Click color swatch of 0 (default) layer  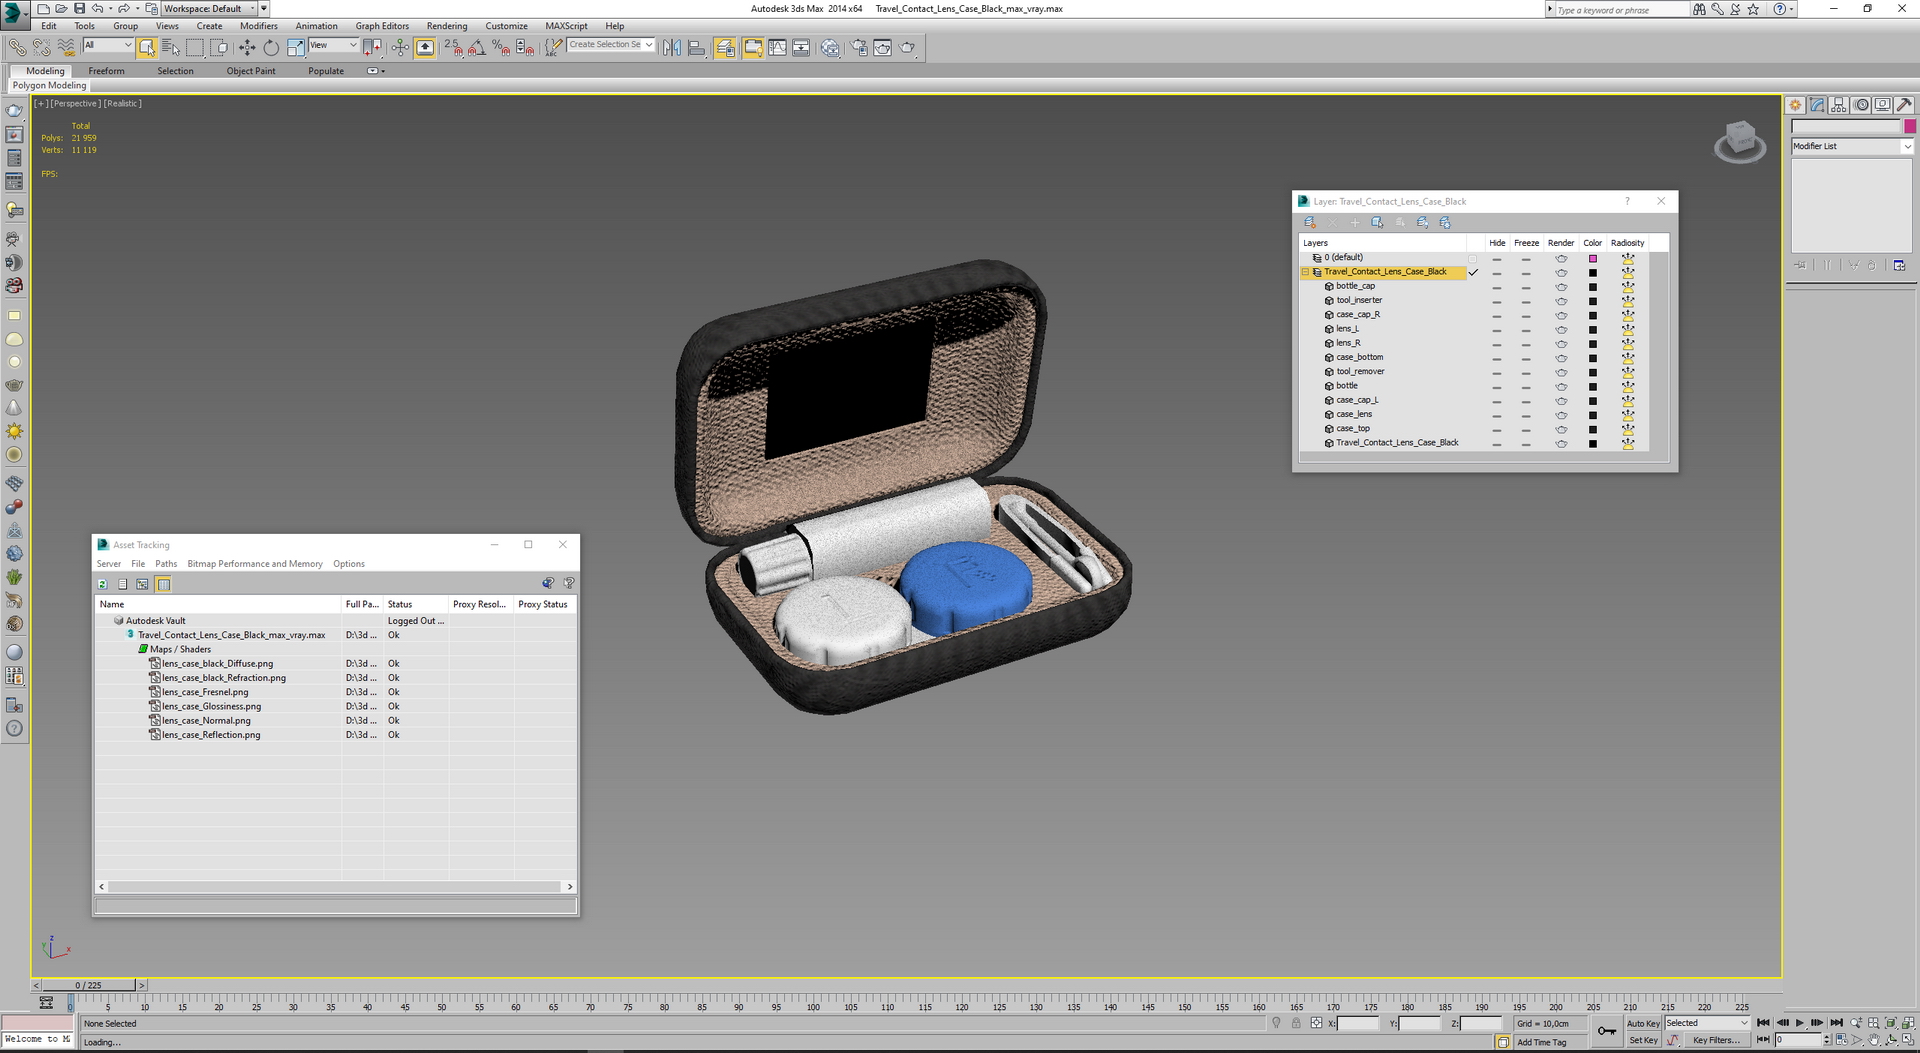(x=1593, y=258)
